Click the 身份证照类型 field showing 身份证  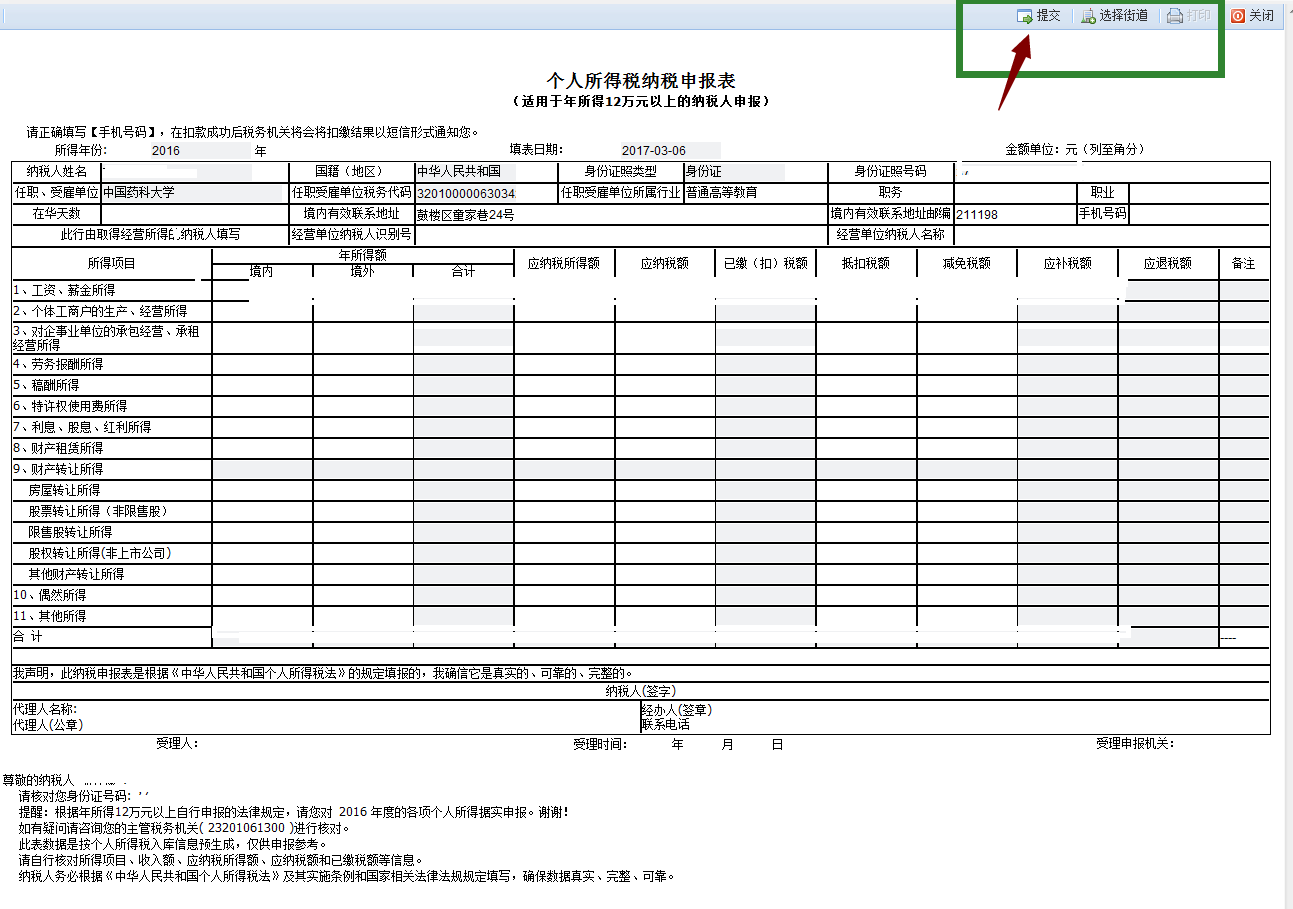point(733,172)
